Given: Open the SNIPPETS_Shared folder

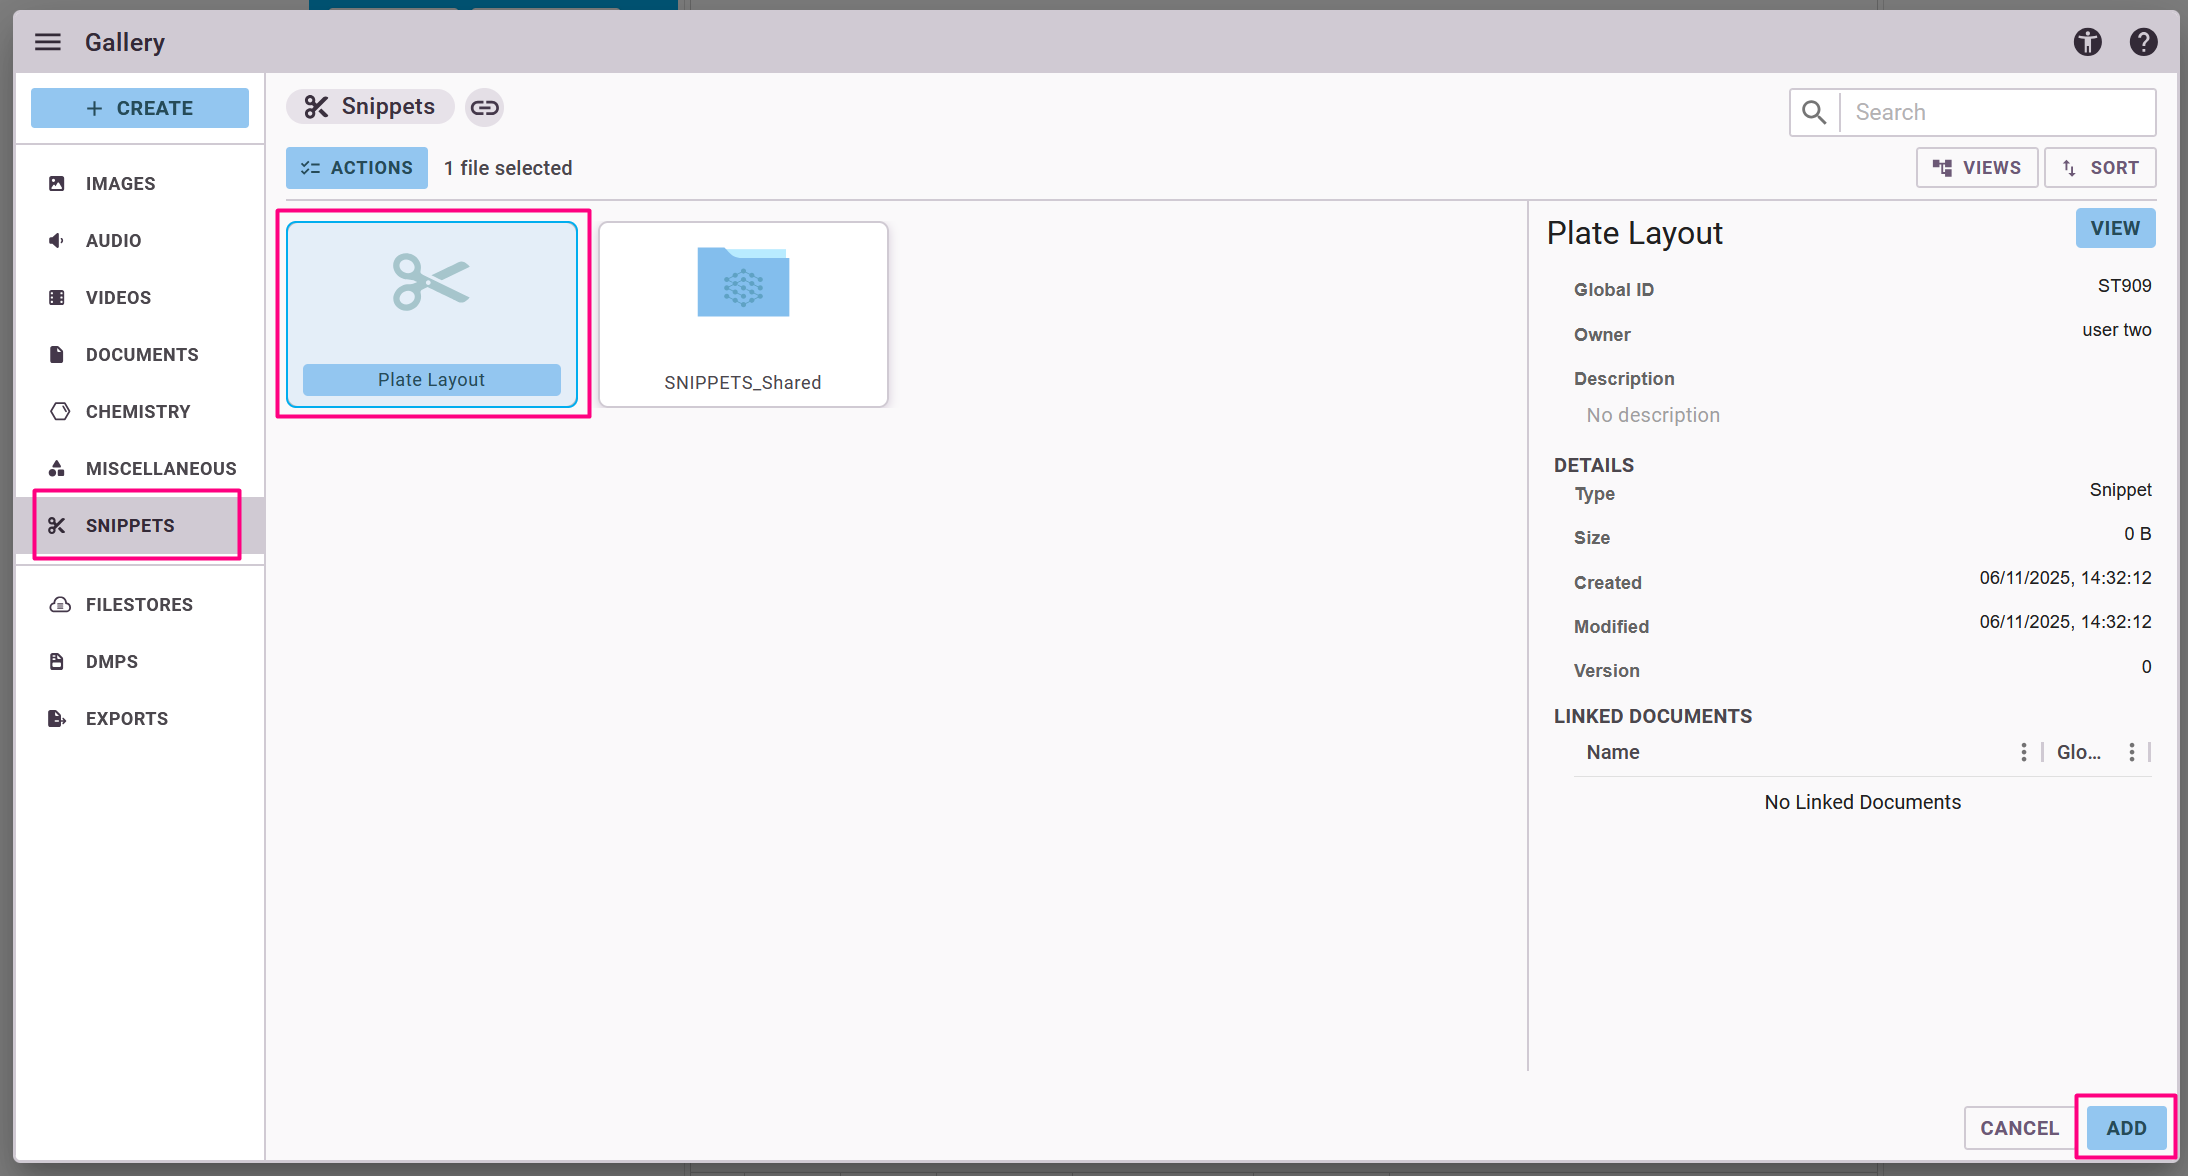Looking at the screenshot, I should tap(742, 314).
